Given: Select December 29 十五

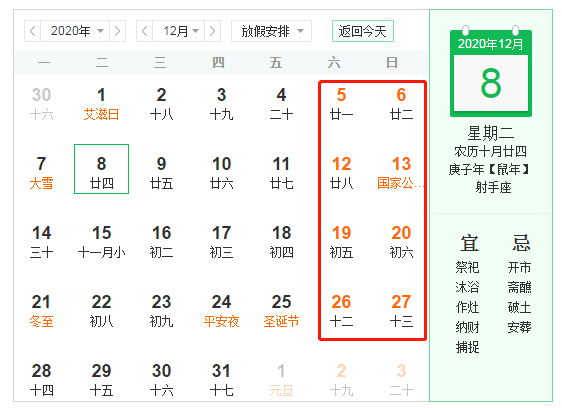Looking at the screenshot, I should 101,380.
